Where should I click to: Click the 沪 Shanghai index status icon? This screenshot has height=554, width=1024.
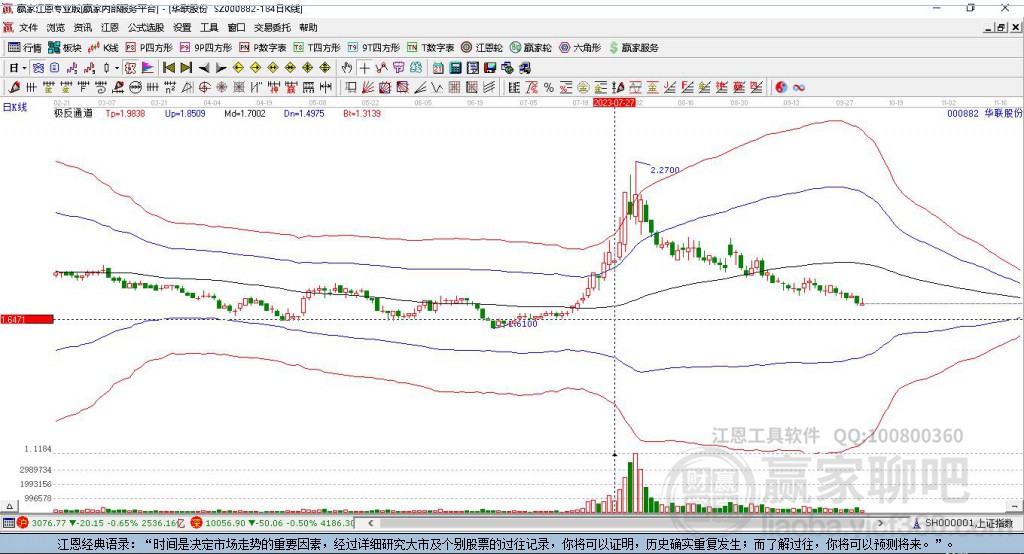point(23,523)
